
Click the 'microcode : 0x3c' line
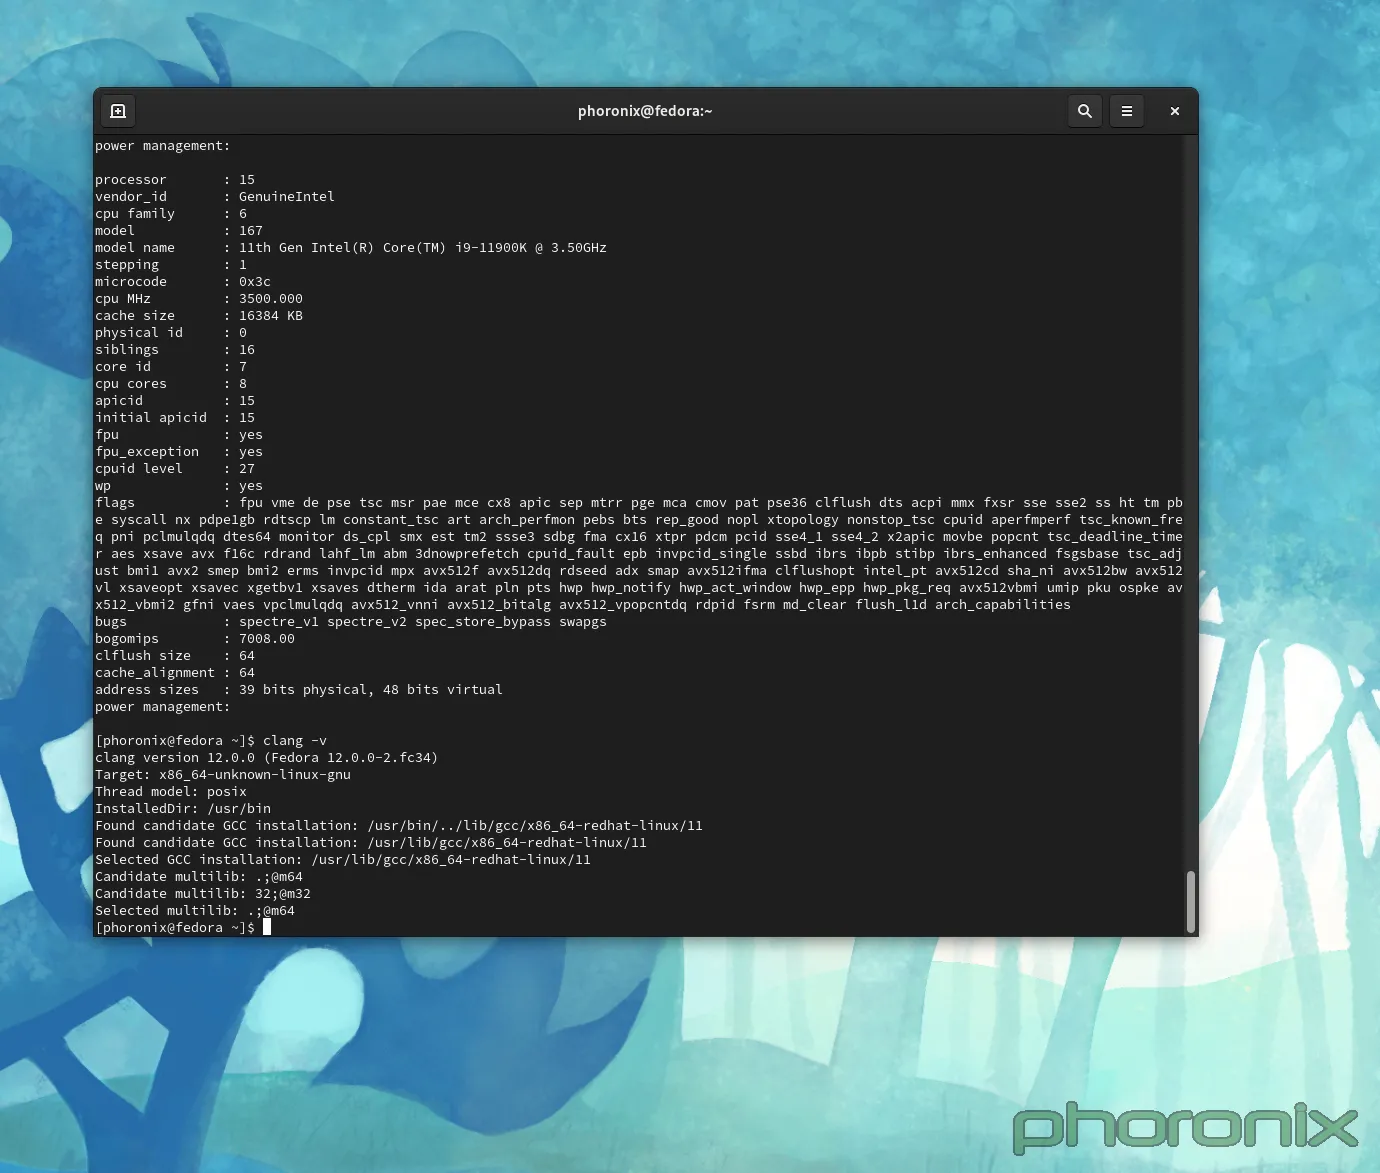183,282
